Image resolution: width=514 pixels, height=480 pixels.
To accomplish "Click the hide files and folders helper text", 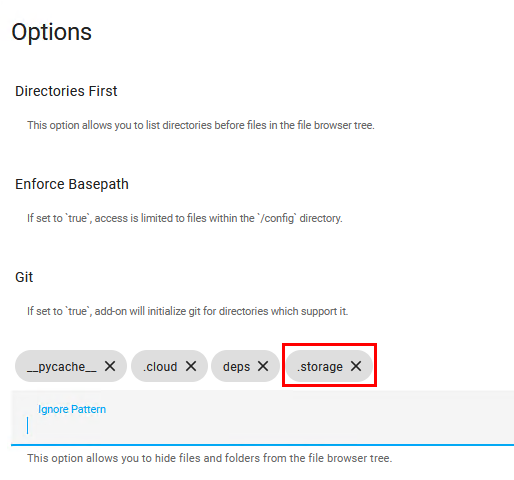I will tap(210, 458).
